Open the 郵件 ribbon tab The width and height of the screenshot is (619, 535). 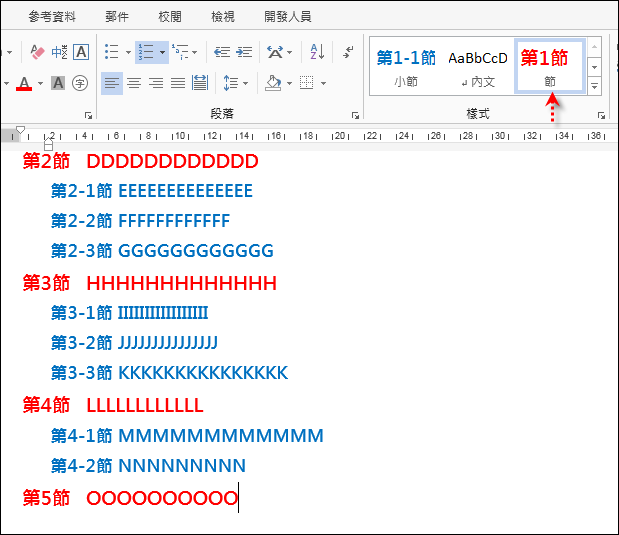pos(117,17)
